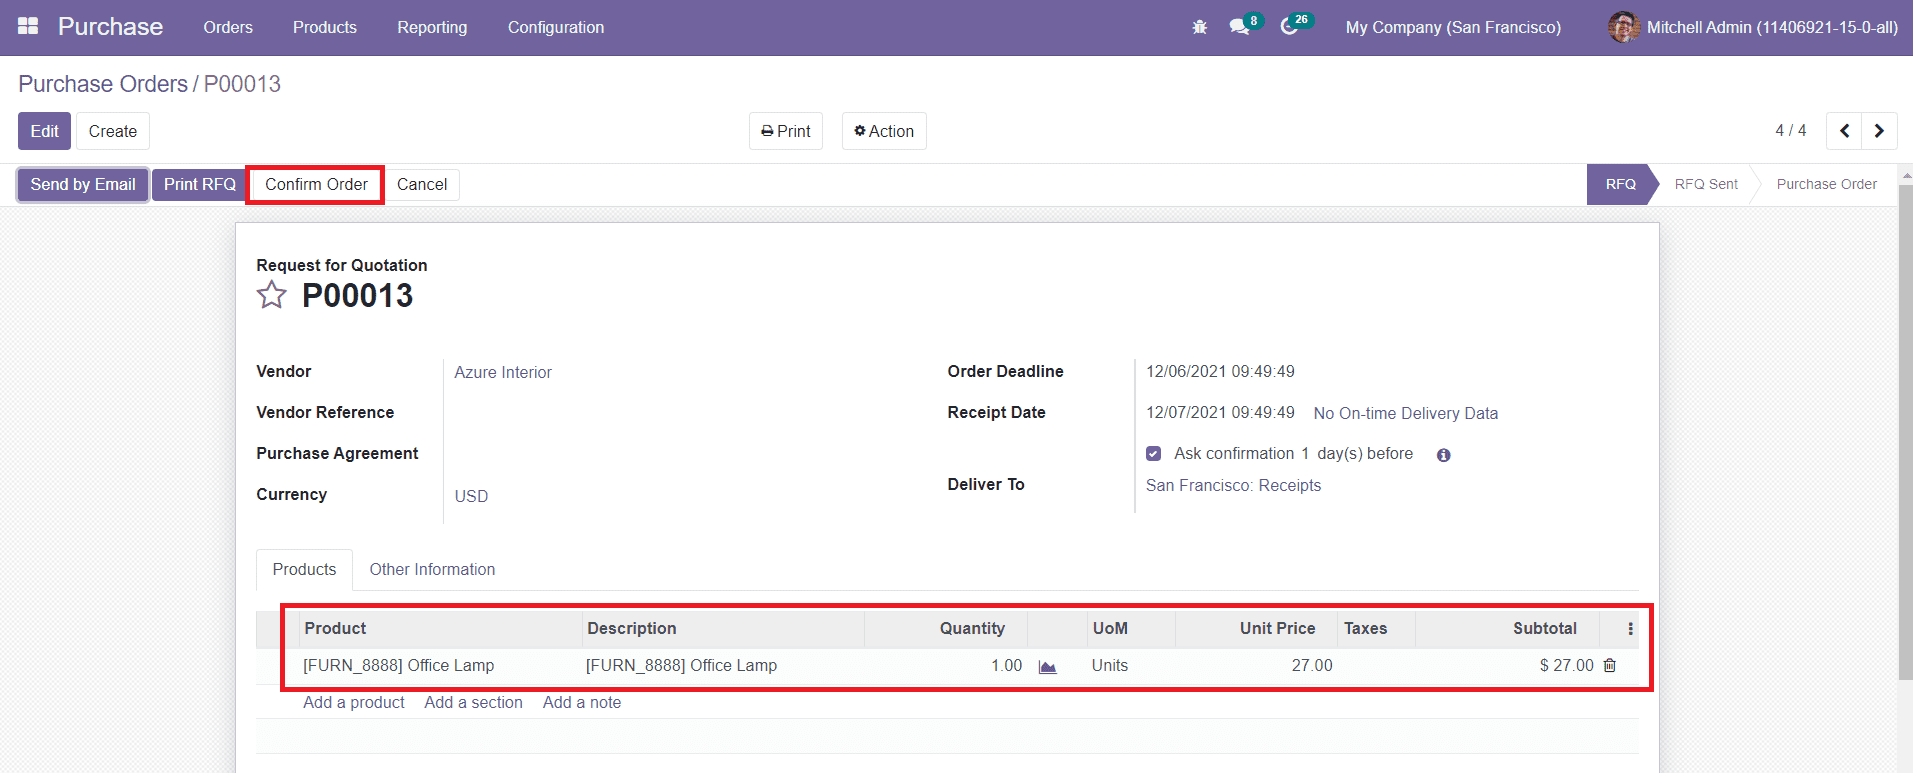Open the conversations messages icon

1240,27
